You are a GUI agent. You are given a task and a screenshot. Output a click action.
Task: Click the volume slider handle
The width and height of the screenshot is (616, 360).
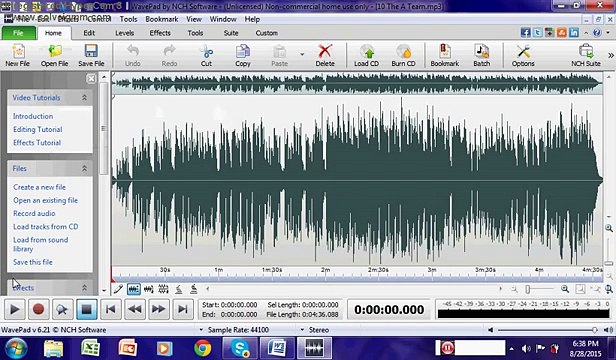[x=594, y=330]
